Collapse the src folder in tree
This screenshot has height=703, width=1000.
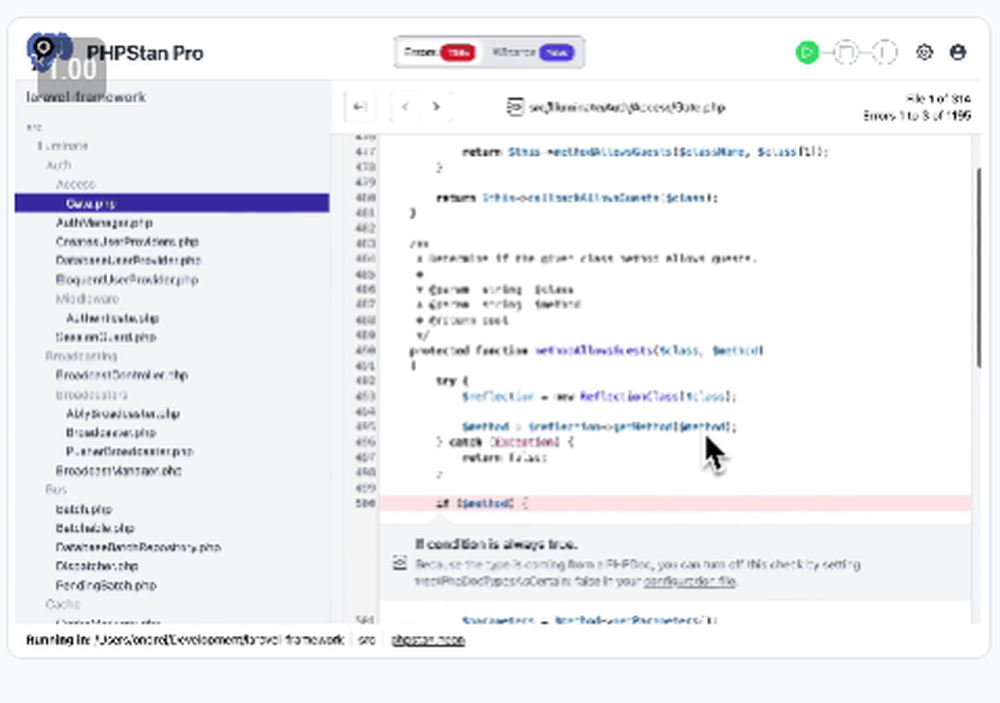click(x=34, y=127)
